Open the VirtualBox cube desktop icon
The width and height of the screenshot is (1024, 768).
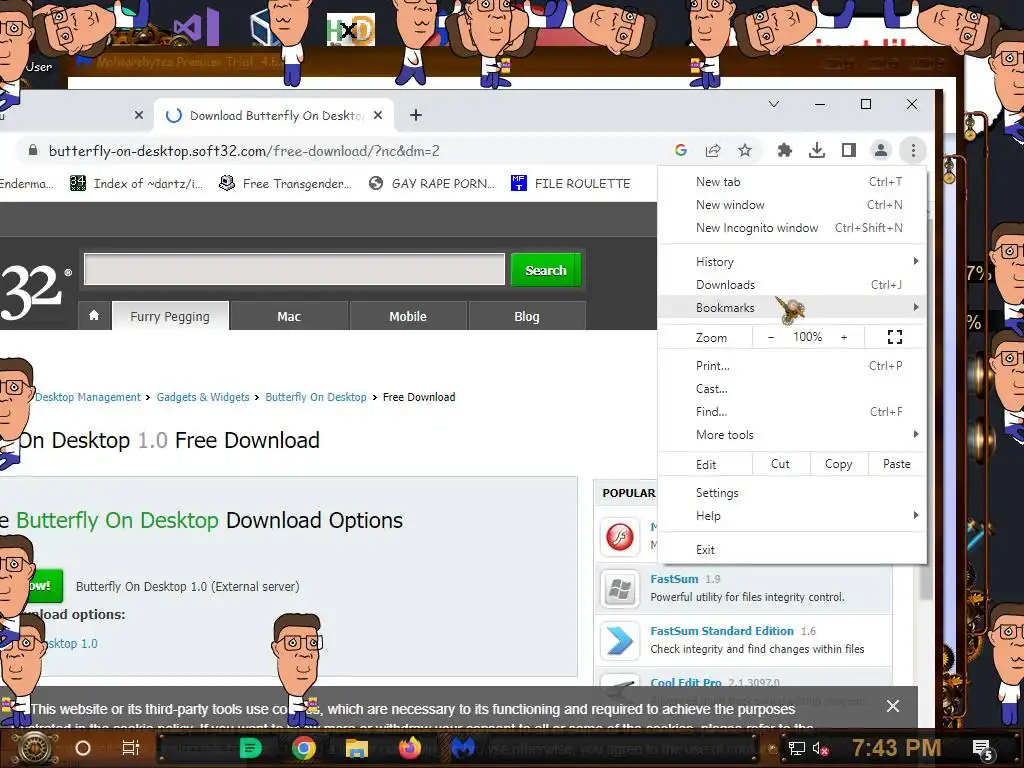click(x=264, y=27)
